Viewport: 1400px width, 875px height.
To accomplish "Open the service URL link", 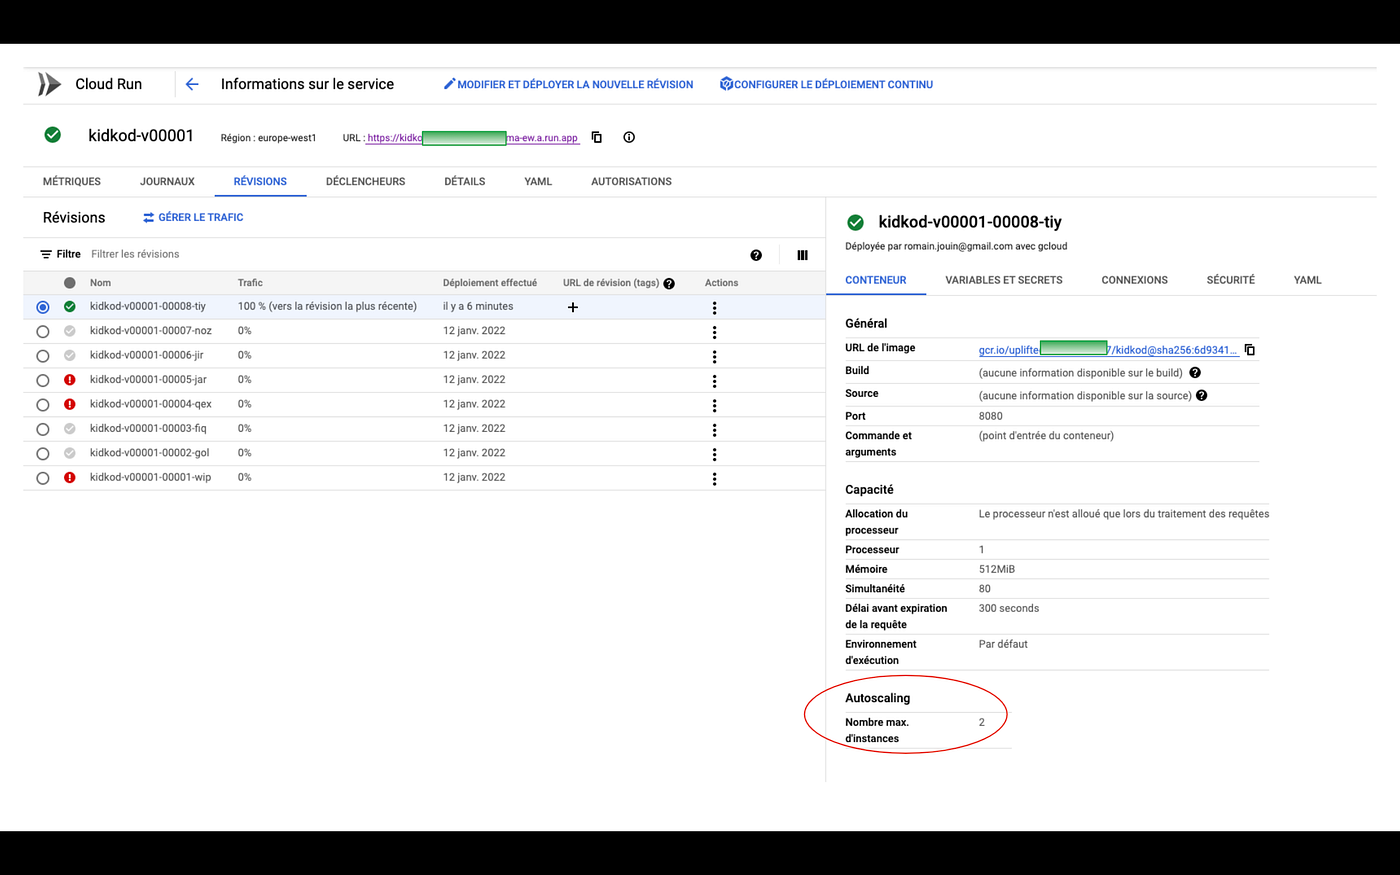I will tap(473, 138).
